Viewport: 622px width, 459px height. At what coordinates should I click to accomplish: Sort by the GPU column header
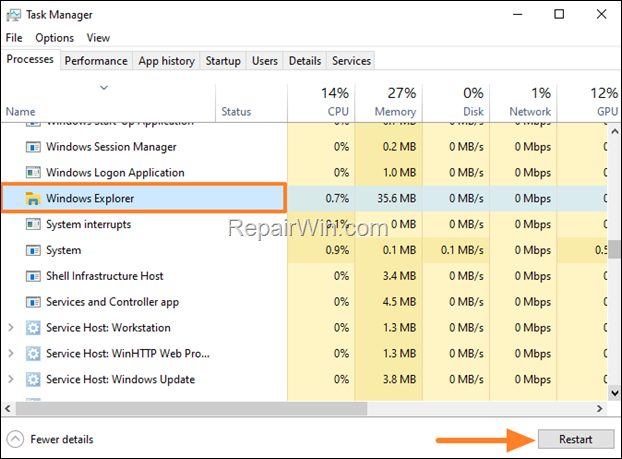589,103
